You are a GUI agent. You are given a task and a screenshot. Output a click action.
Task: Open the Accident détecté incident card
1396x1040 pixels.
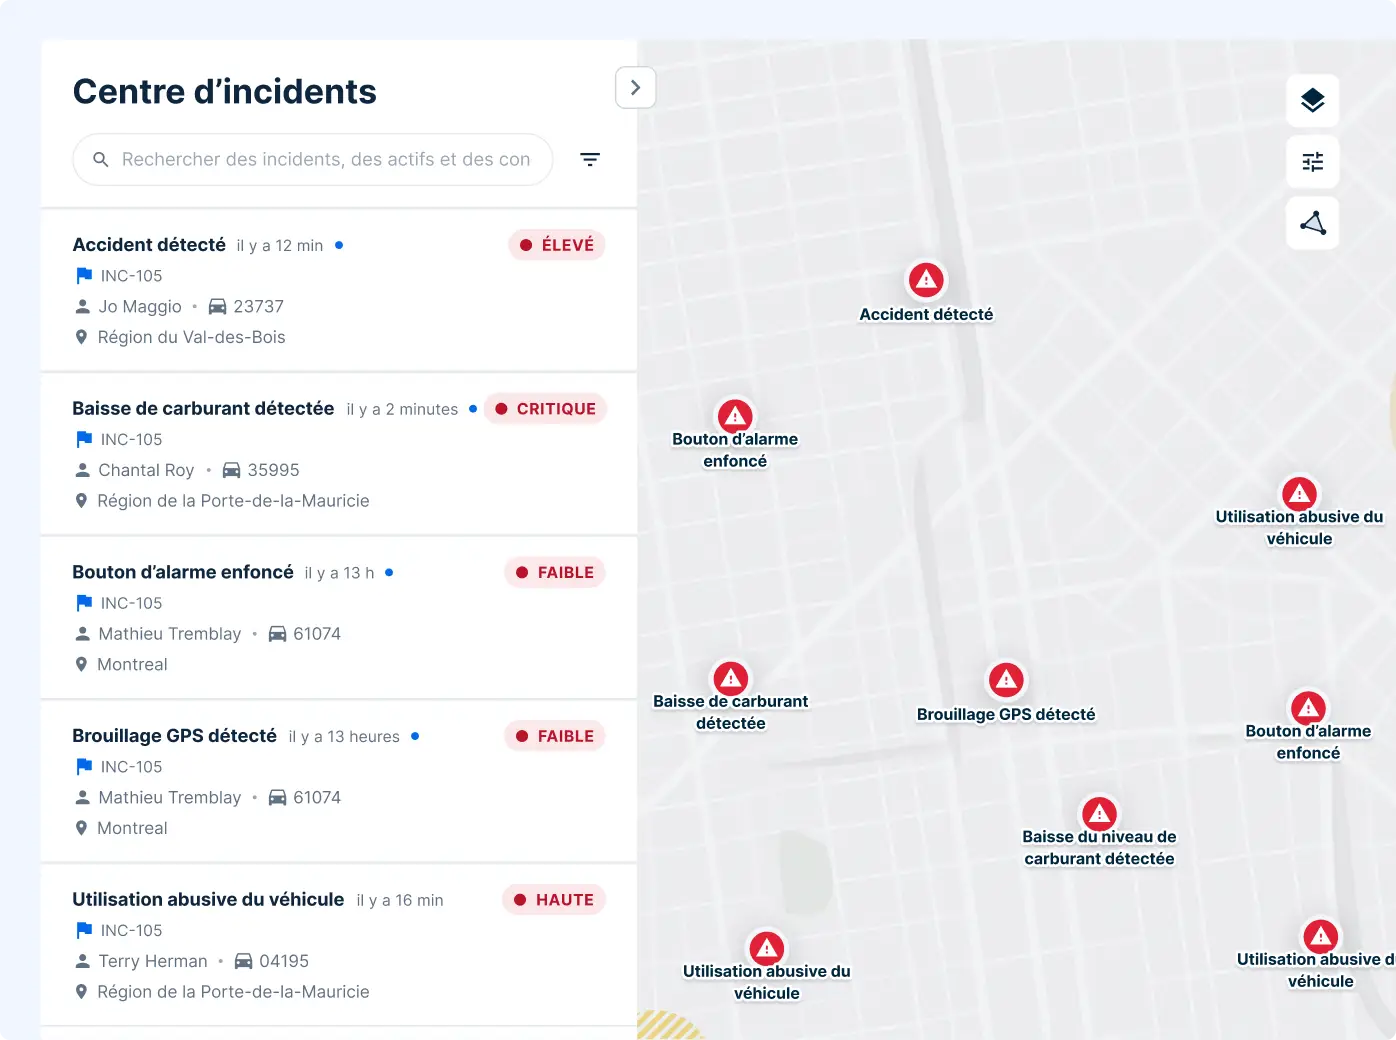339,290
